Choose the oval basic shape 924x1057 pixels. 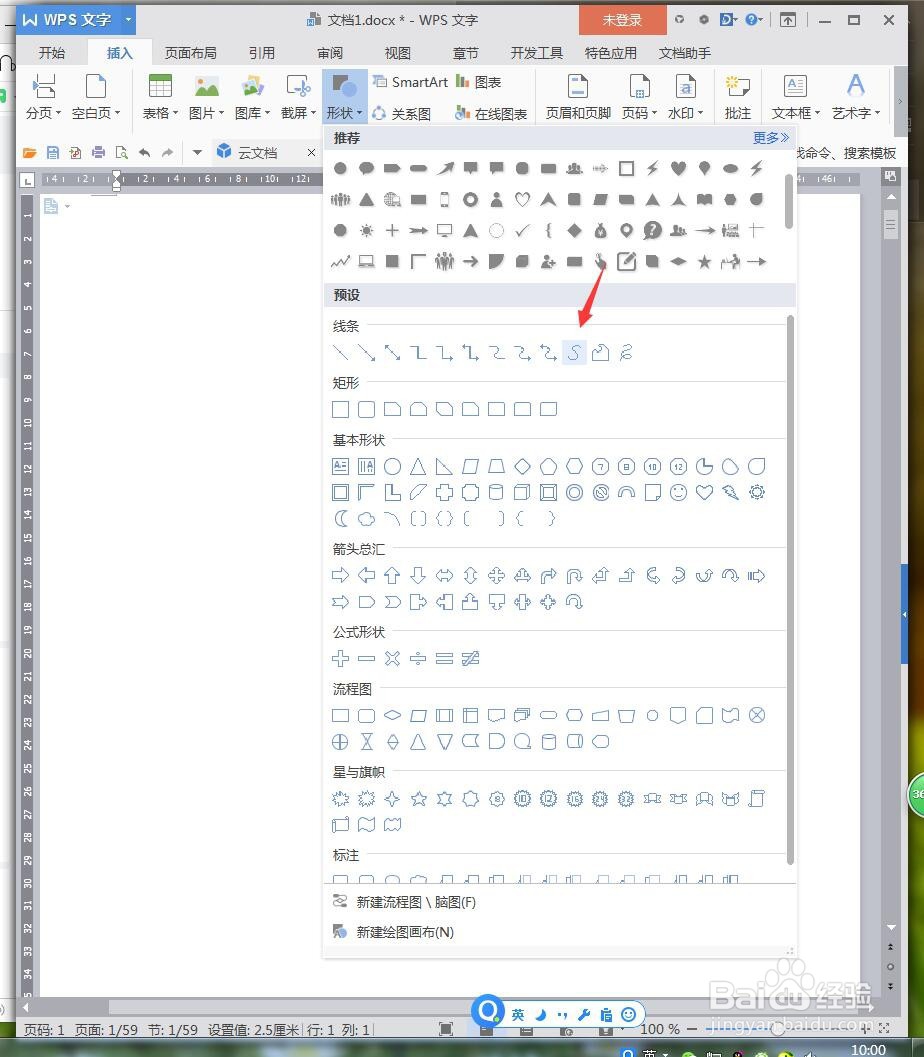(392, 466)
